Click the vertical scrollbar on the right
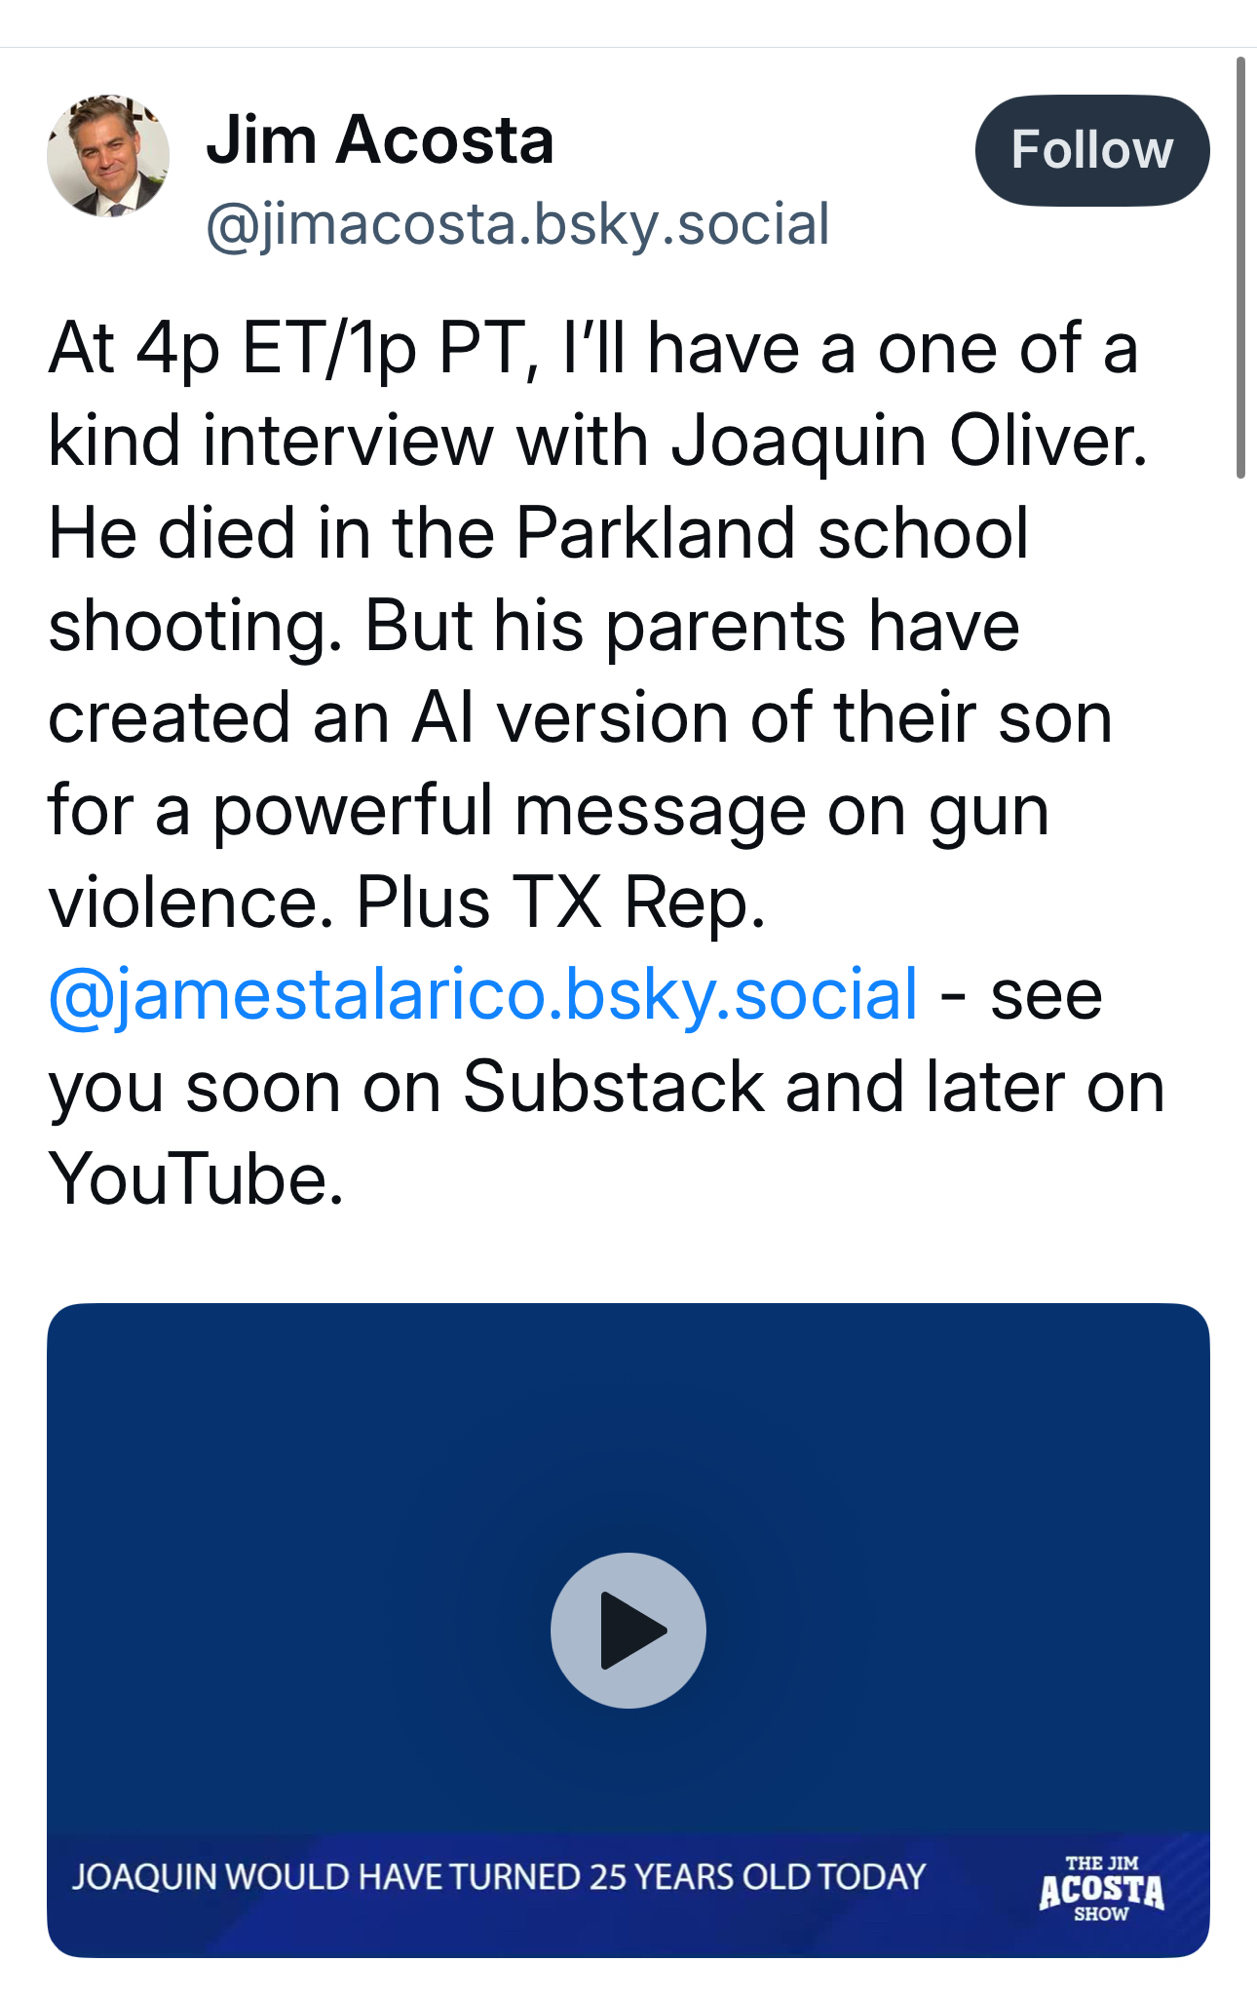The height and width of the screenshot is (2000, 1257). tap(1240, 270)
